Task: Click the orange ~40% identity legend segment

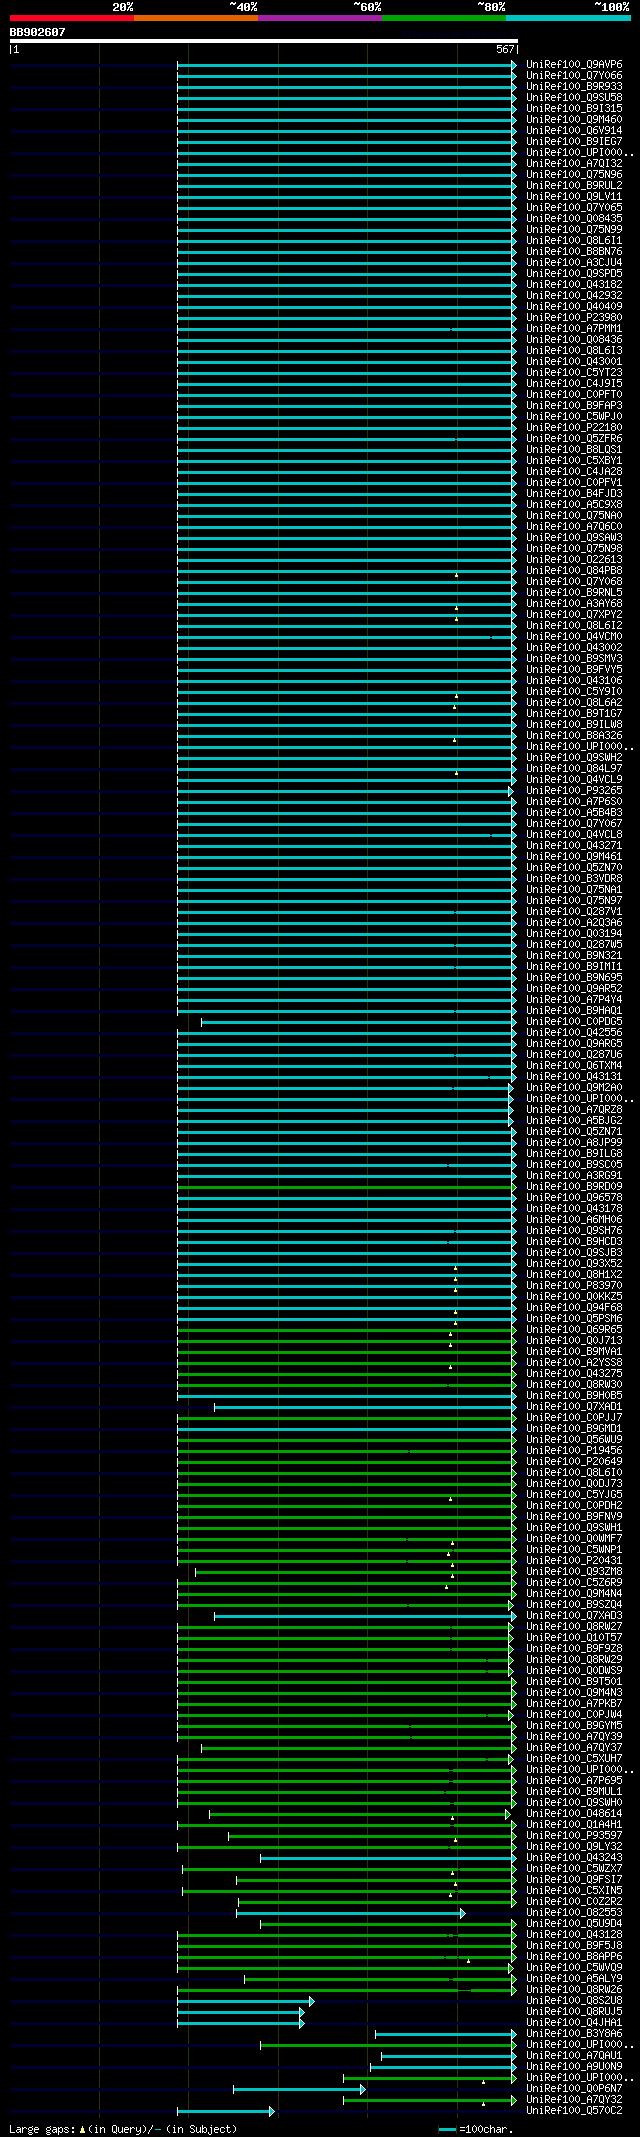Action: tap(195, 18)
